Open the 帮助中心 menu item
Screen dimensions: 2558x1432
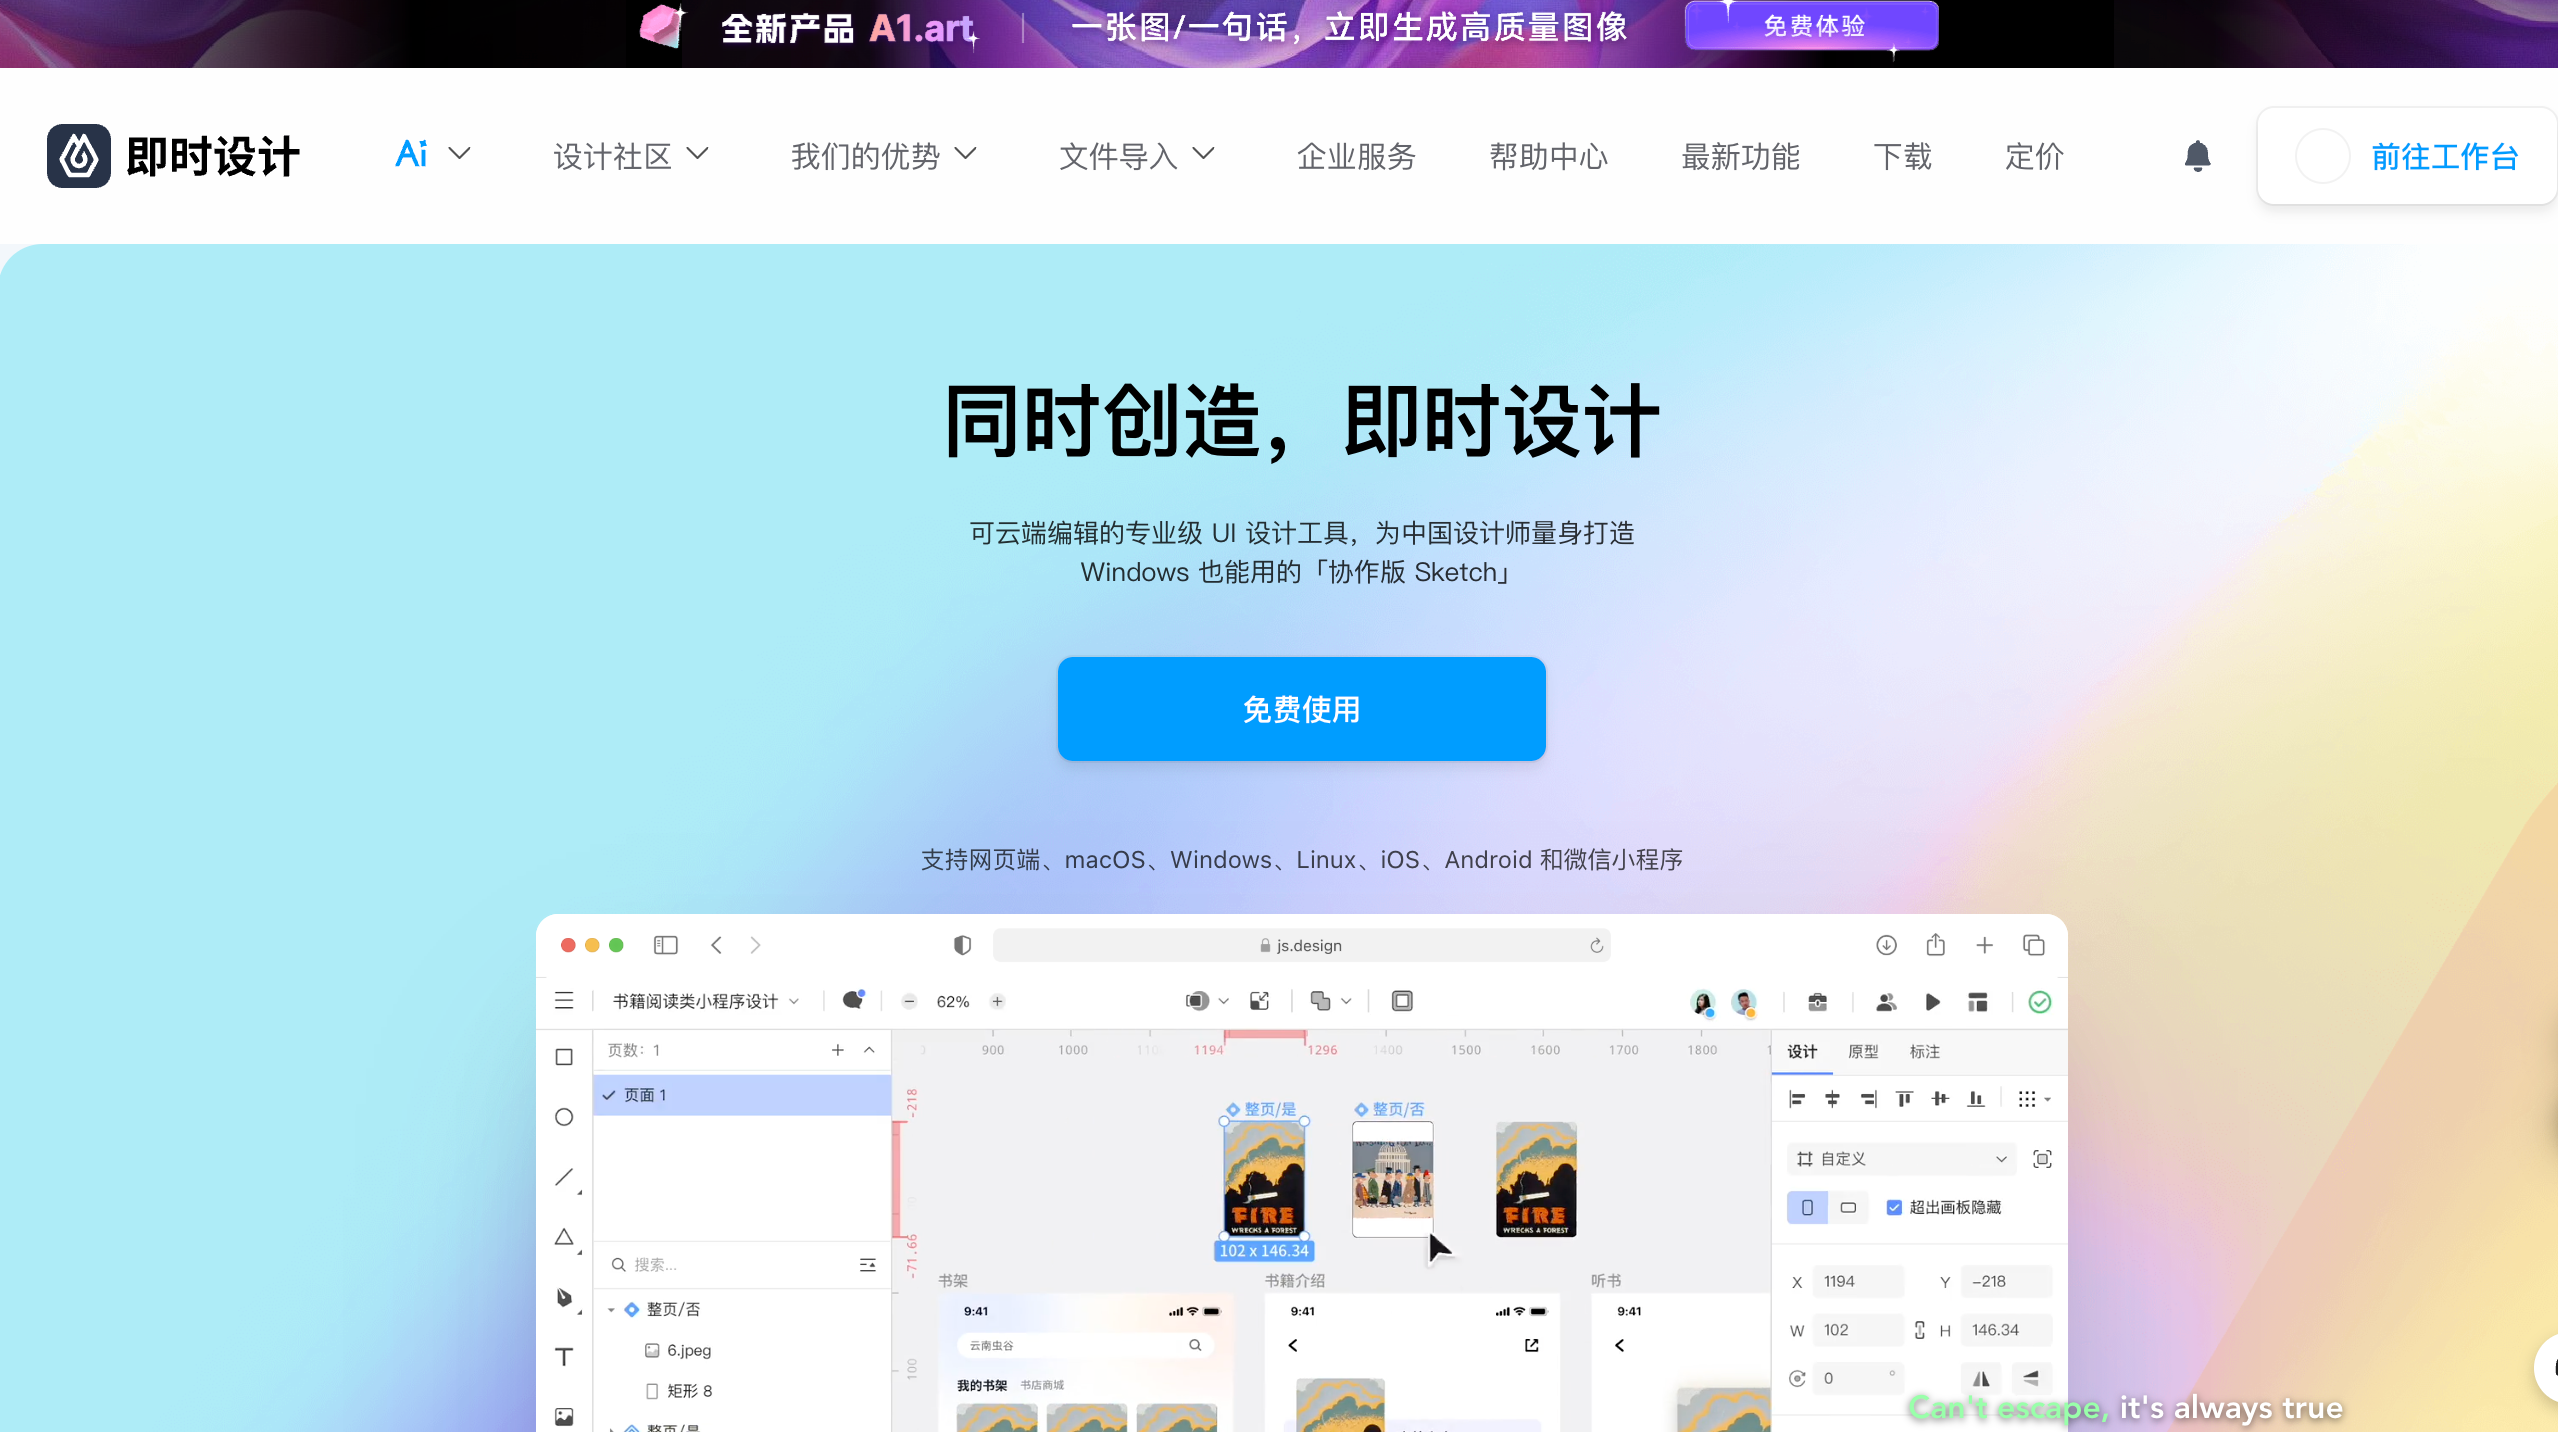(1547, 156)
